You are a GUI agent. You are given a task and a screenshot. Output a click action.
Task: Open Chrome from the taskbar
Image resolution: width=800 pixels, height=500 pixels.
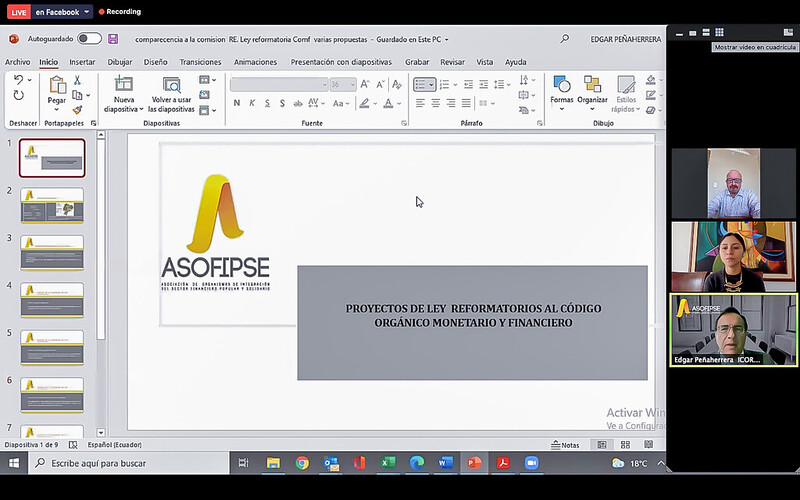[x=302, y=463]
